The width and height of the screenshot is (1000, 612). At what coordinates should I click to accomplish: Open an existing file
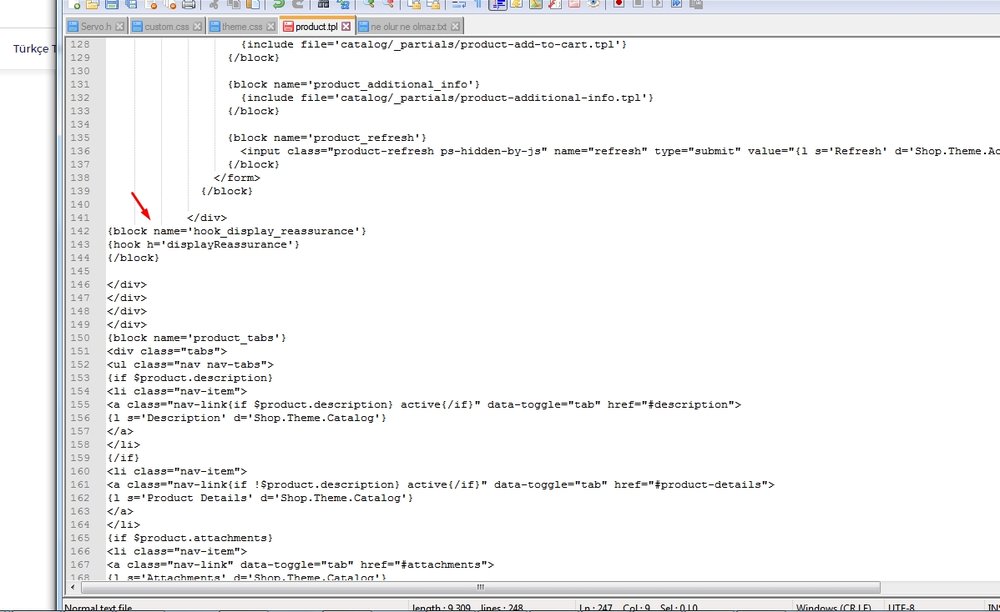click(x=92, y=5)
